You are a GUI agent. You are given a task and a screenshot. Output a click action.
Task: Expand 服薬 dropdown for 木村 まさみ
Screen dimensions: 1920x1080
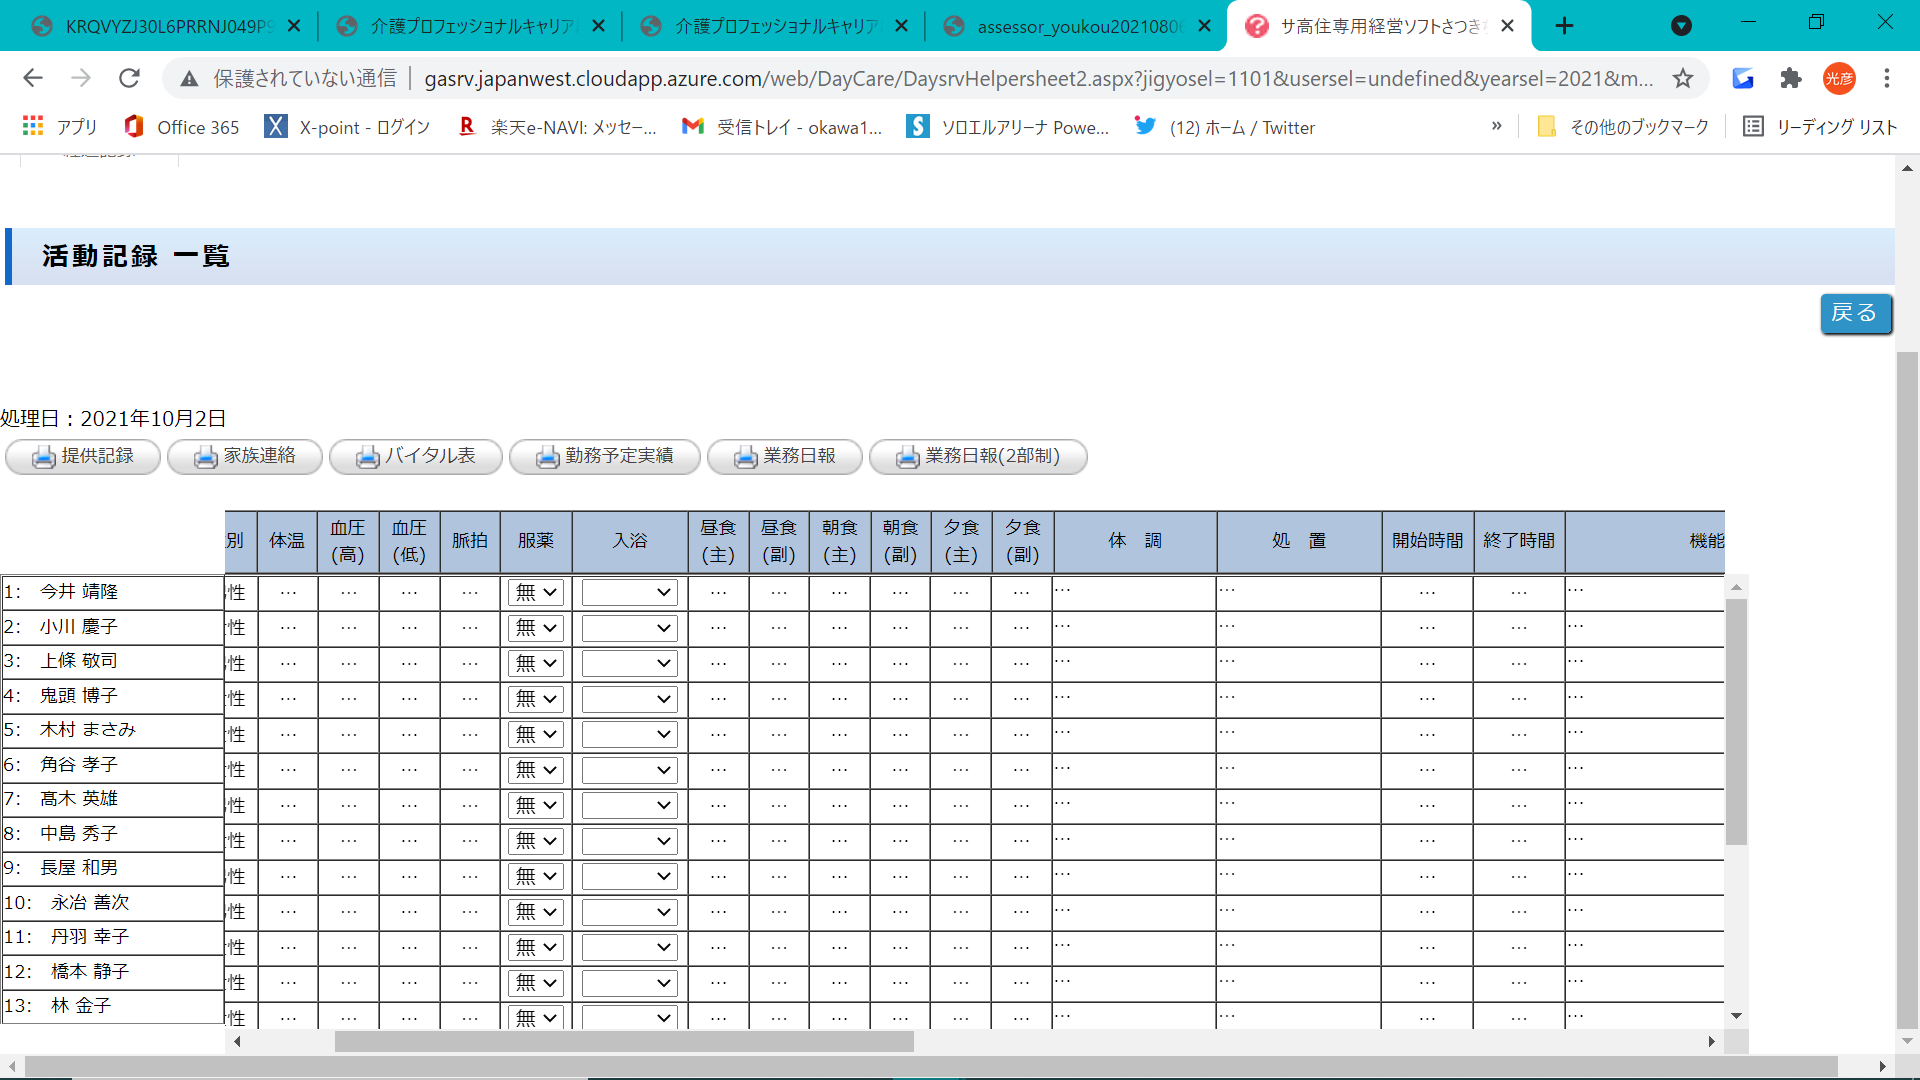(536, 735)
